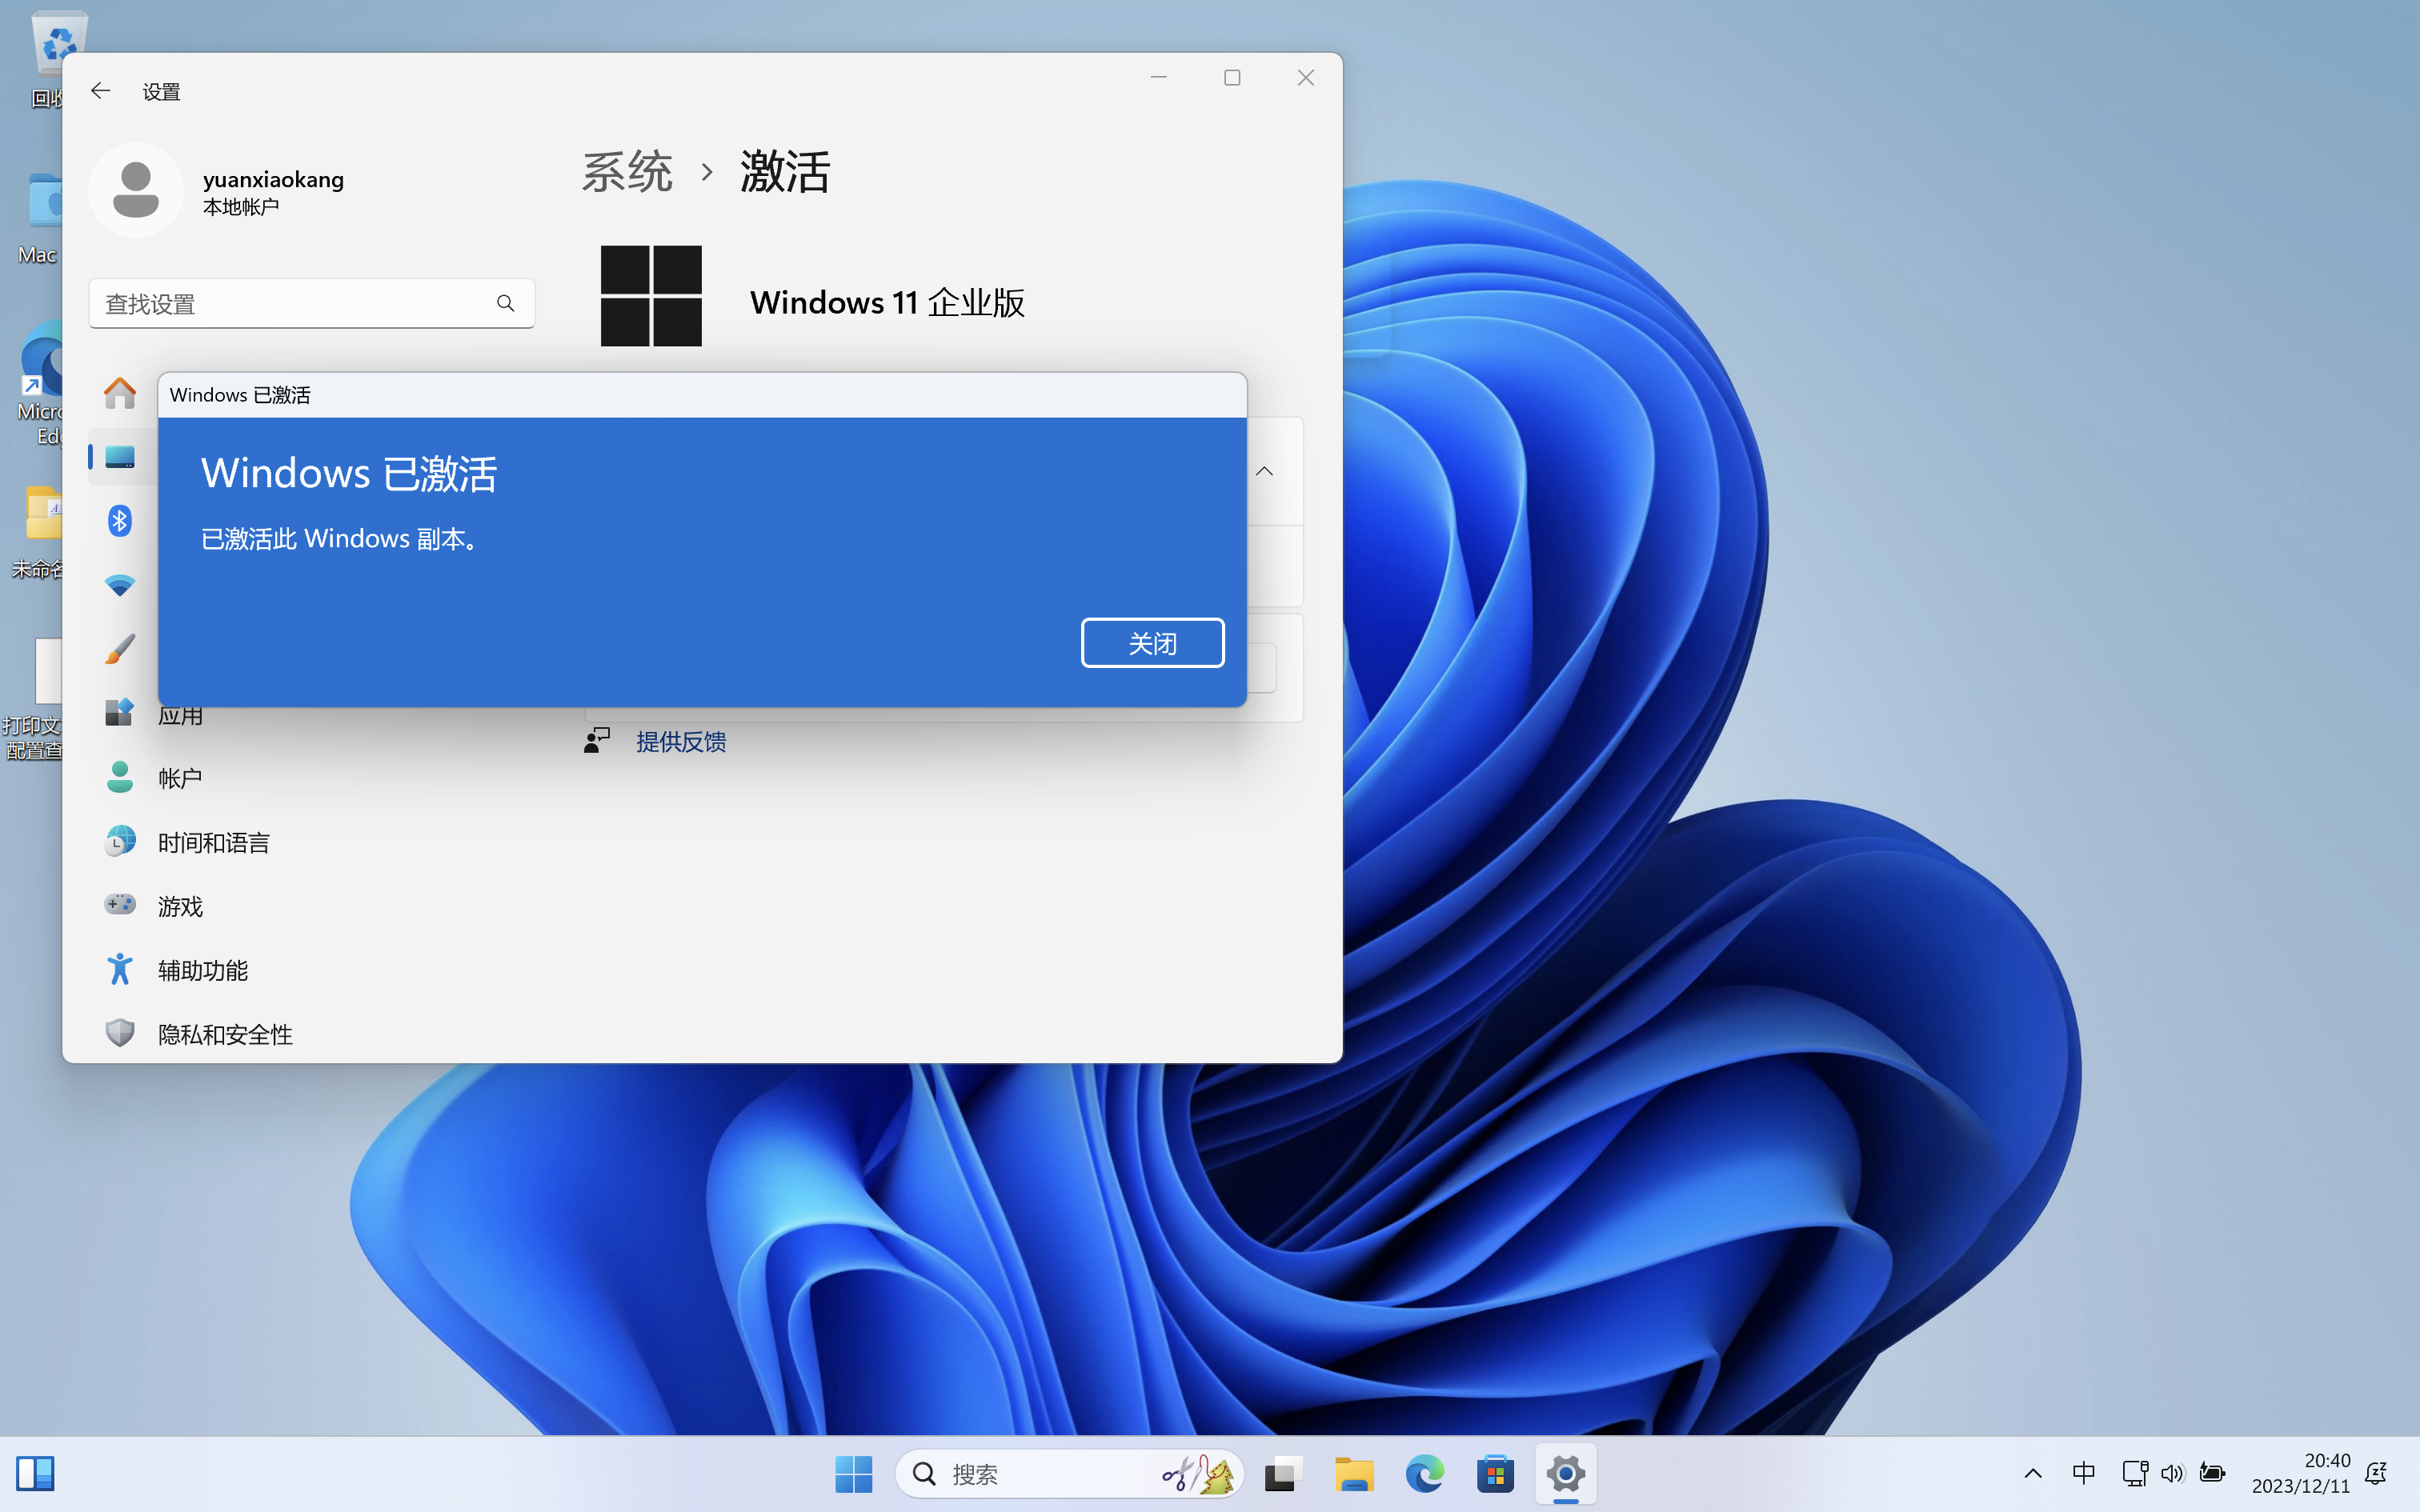
Task: Open the Widgets button on the taskbar
Action: pos(35,1474)
